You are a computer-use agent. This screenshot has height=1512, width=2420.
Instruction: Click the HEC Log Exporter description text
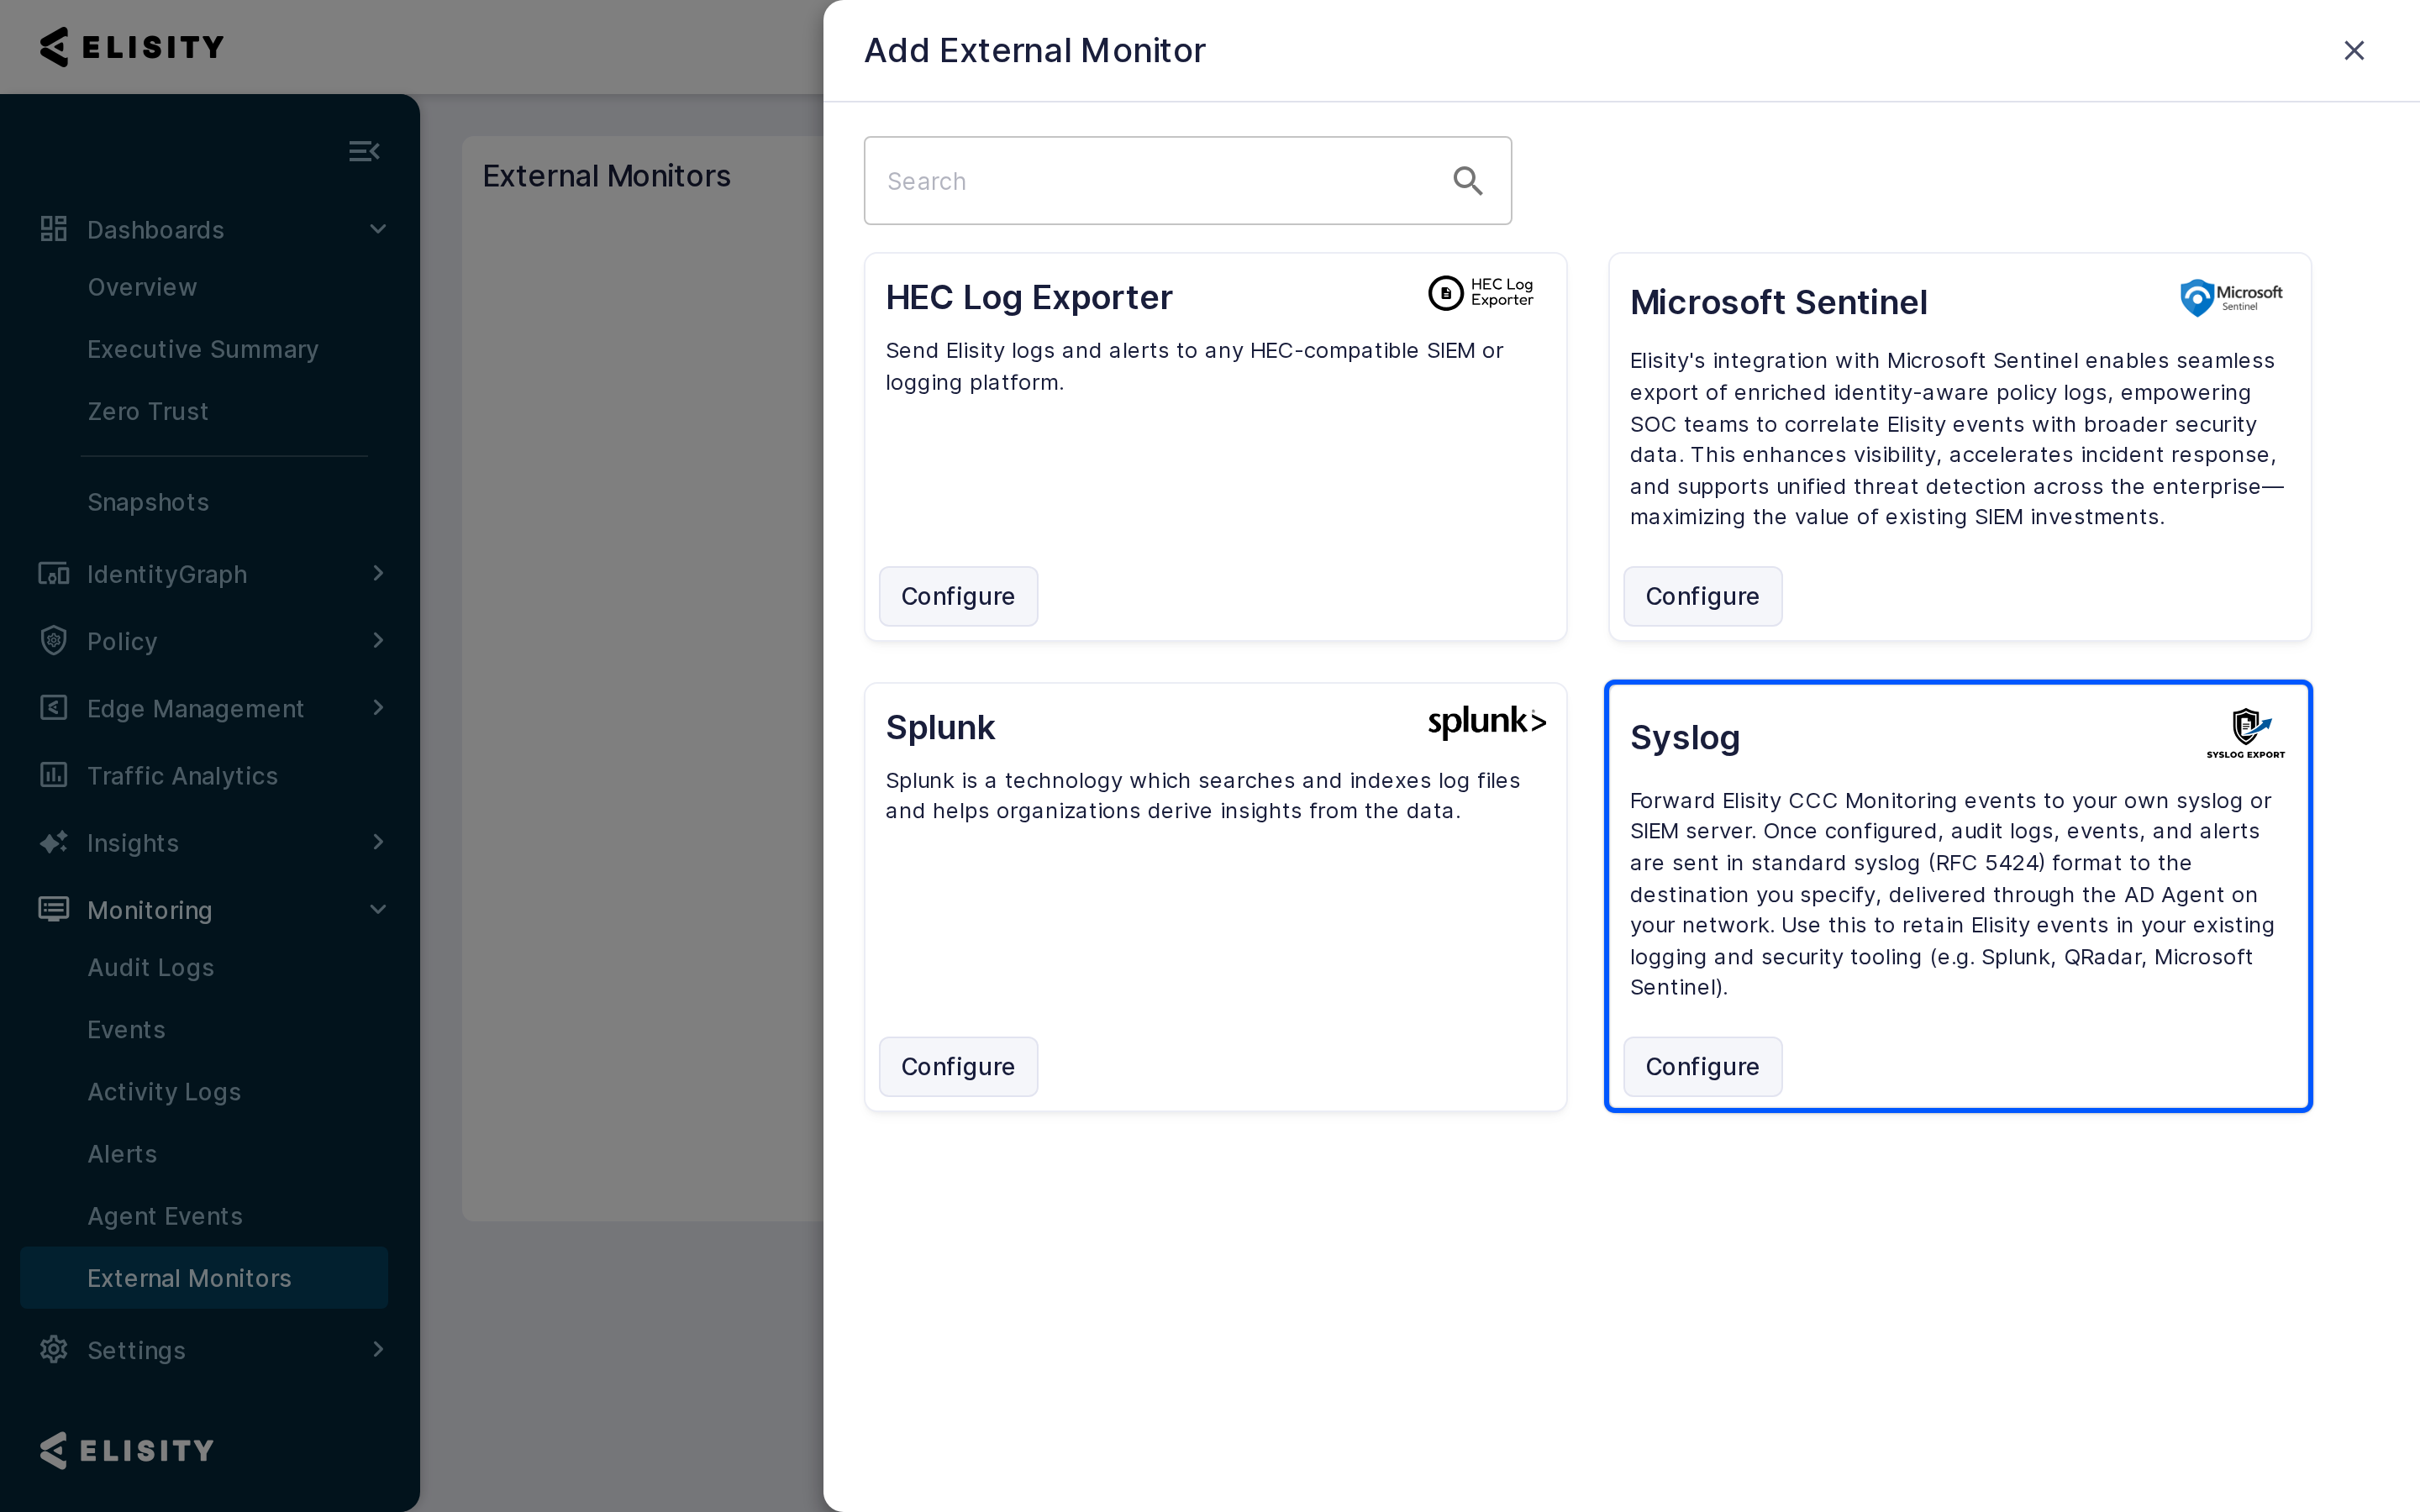pyautogui.click(x=1194, y=366)
